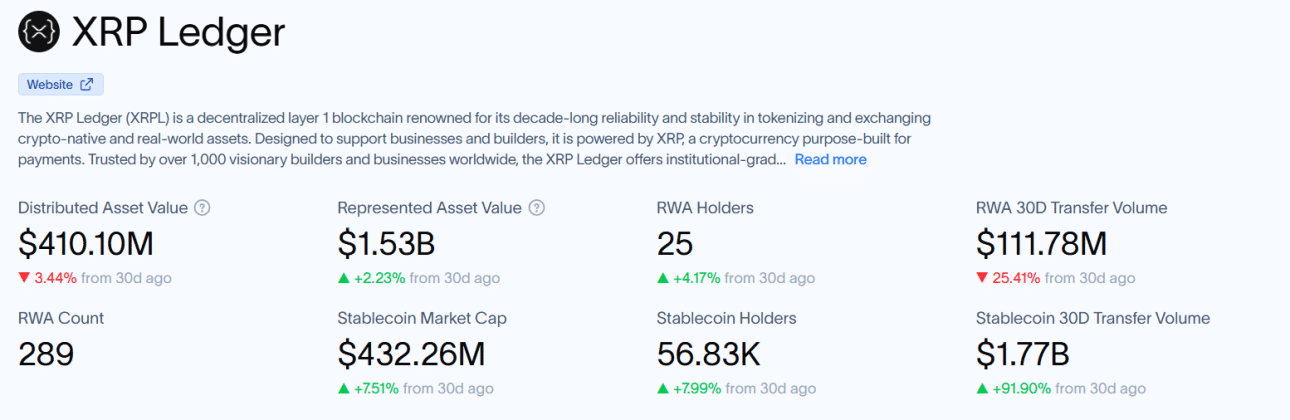Click the RWA Holders label
Viewport: 1290px width, 420px height.
pyautogui.click(x=705, y=208)
